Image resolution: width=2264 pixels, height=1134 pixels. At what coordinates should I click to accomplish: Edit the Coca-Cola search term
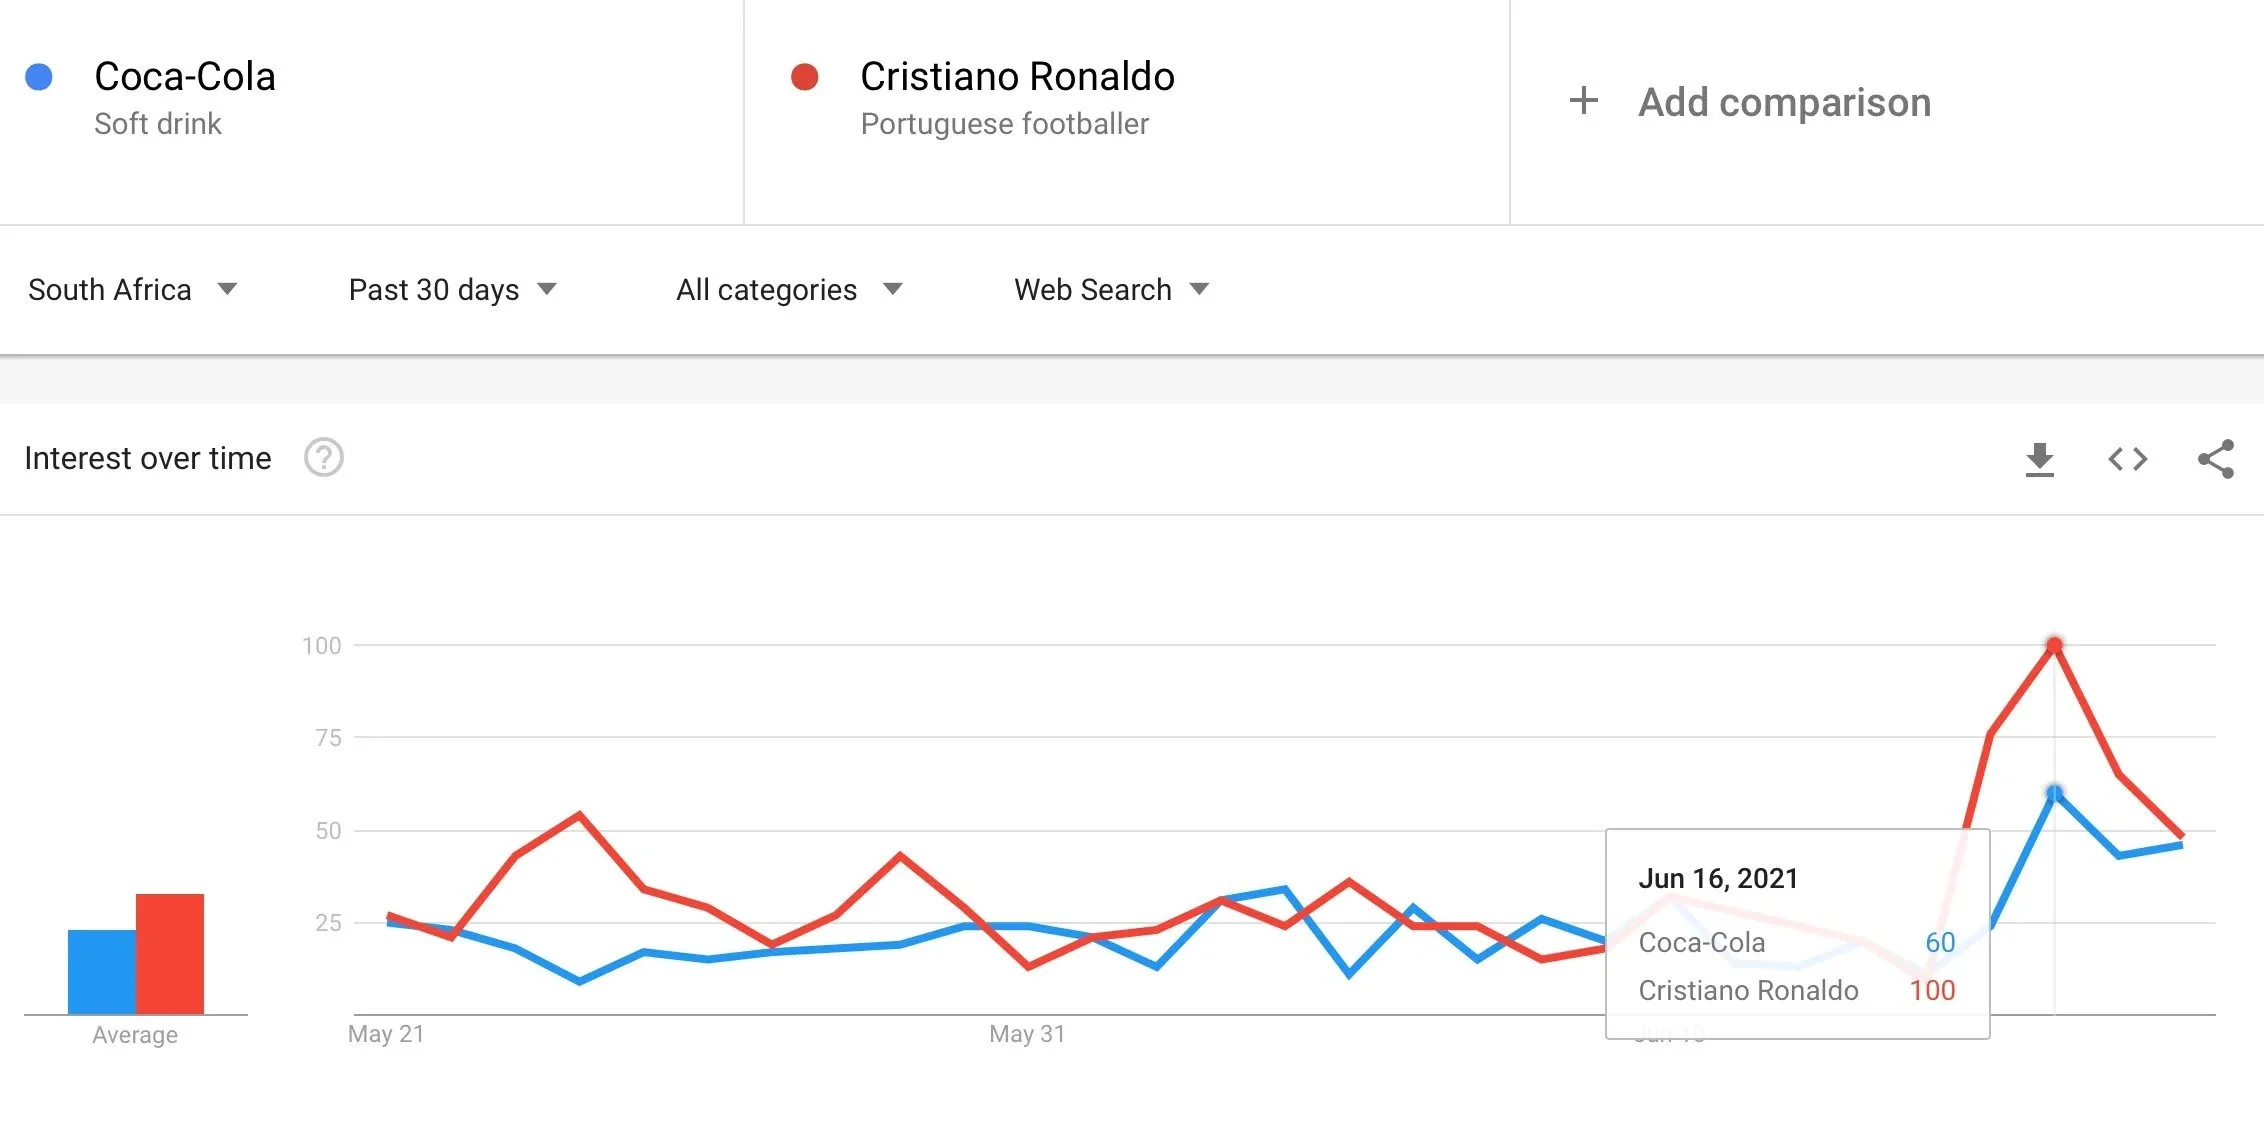pos(185,77)
